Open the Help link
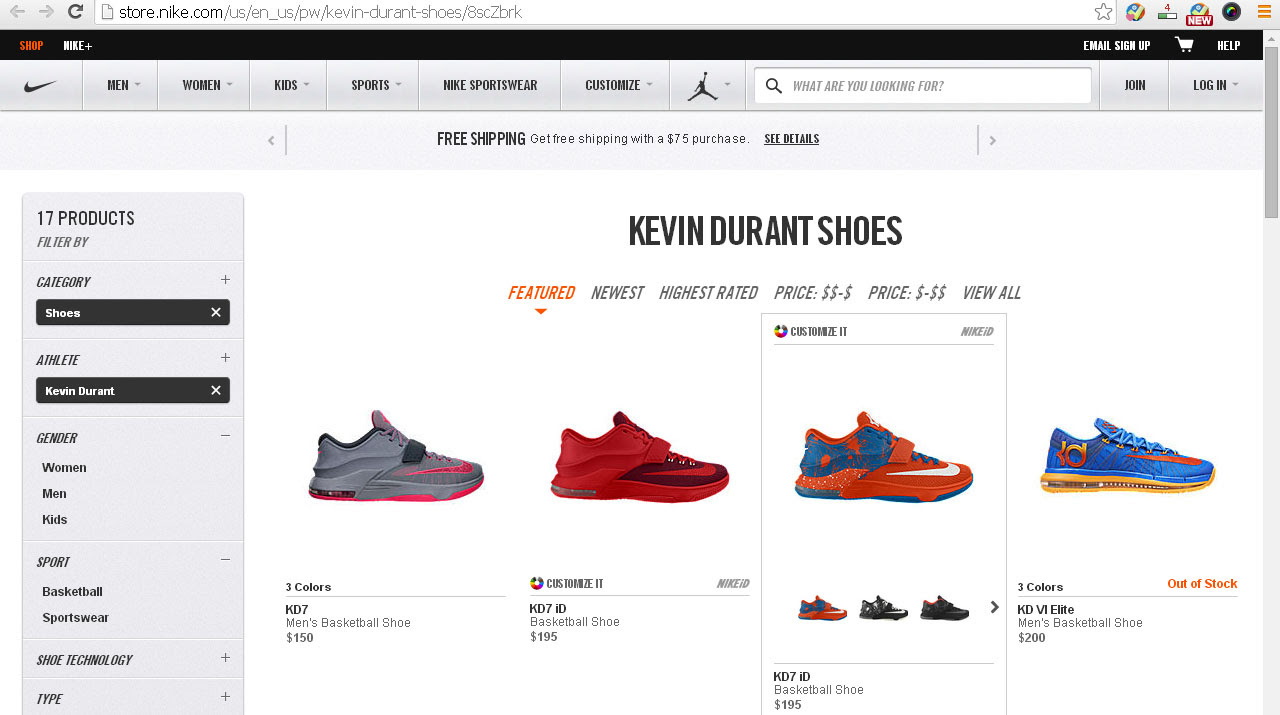 [x=1228, y=45]
